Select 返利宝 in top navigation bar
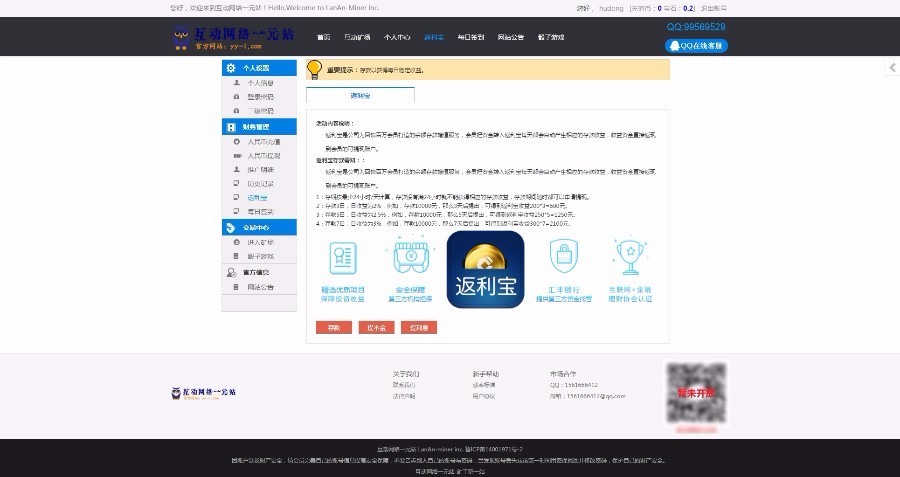 pyautogui.click(x=434, y=37)
